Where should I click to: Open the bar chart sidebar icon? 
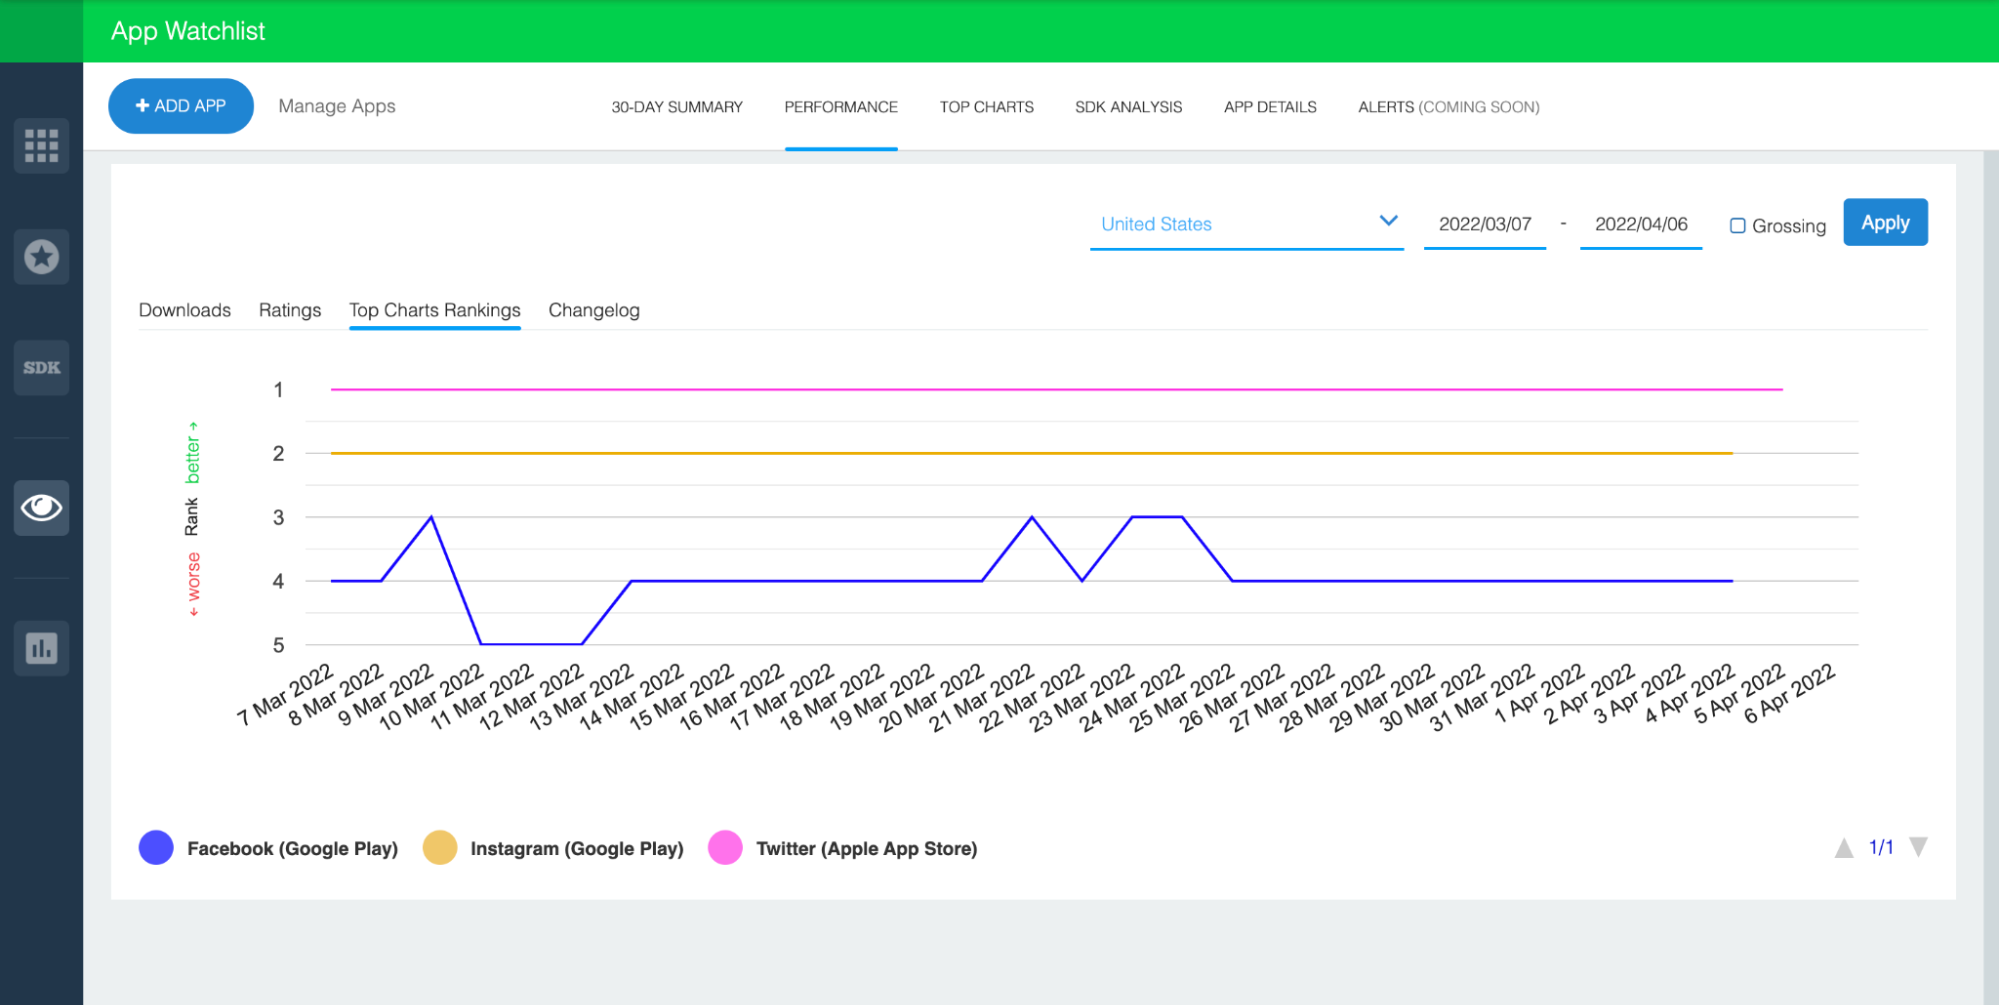pos(41,648)
